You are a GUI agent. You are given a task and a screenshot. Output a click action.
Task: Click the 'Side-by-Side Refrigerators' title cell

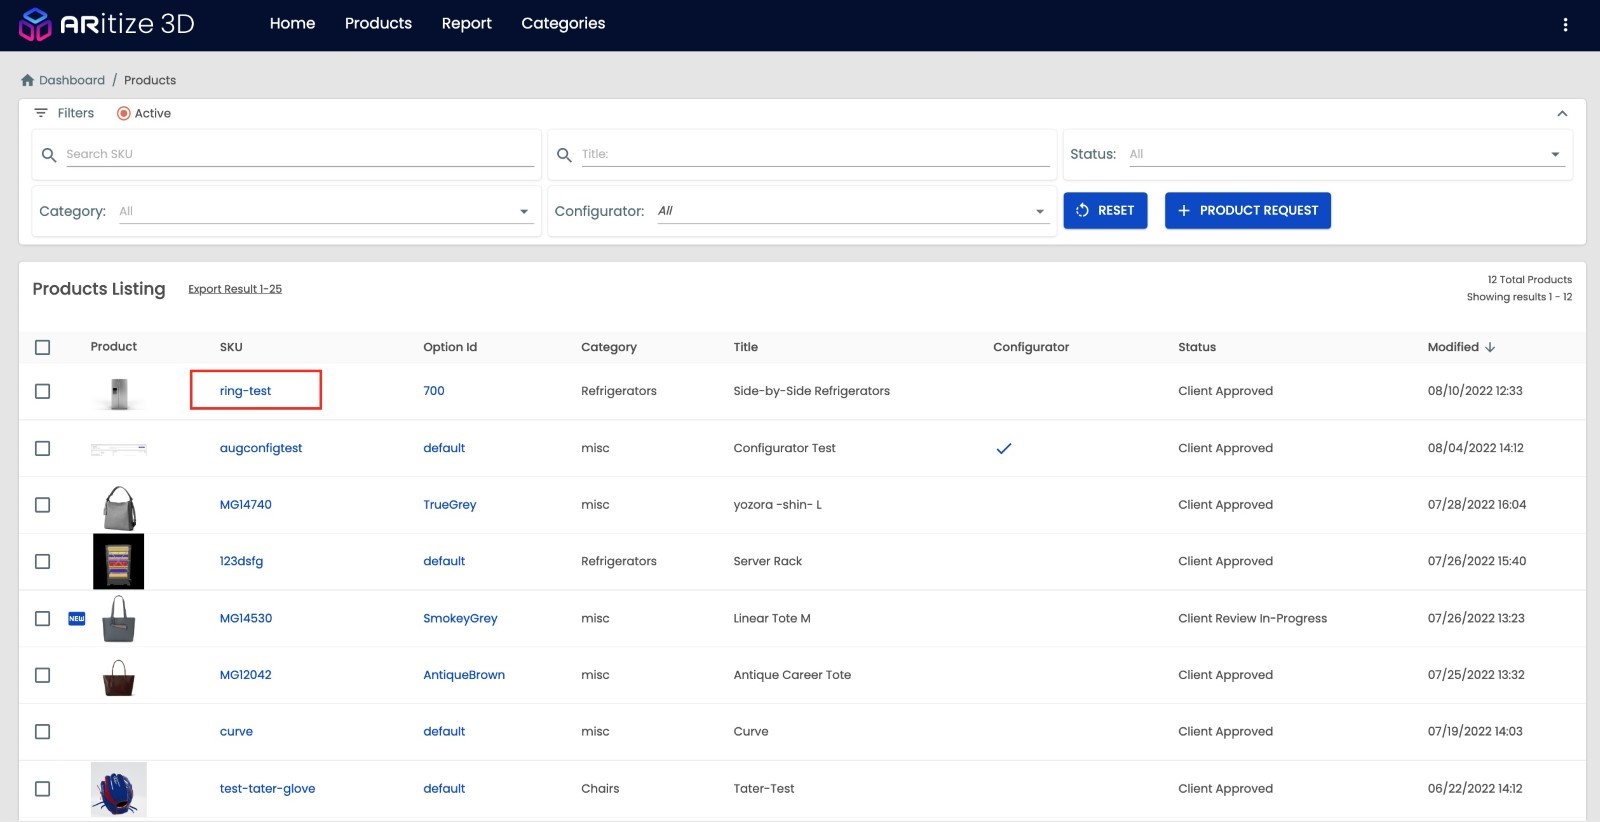pyautogui.click(x=812, y=391)
